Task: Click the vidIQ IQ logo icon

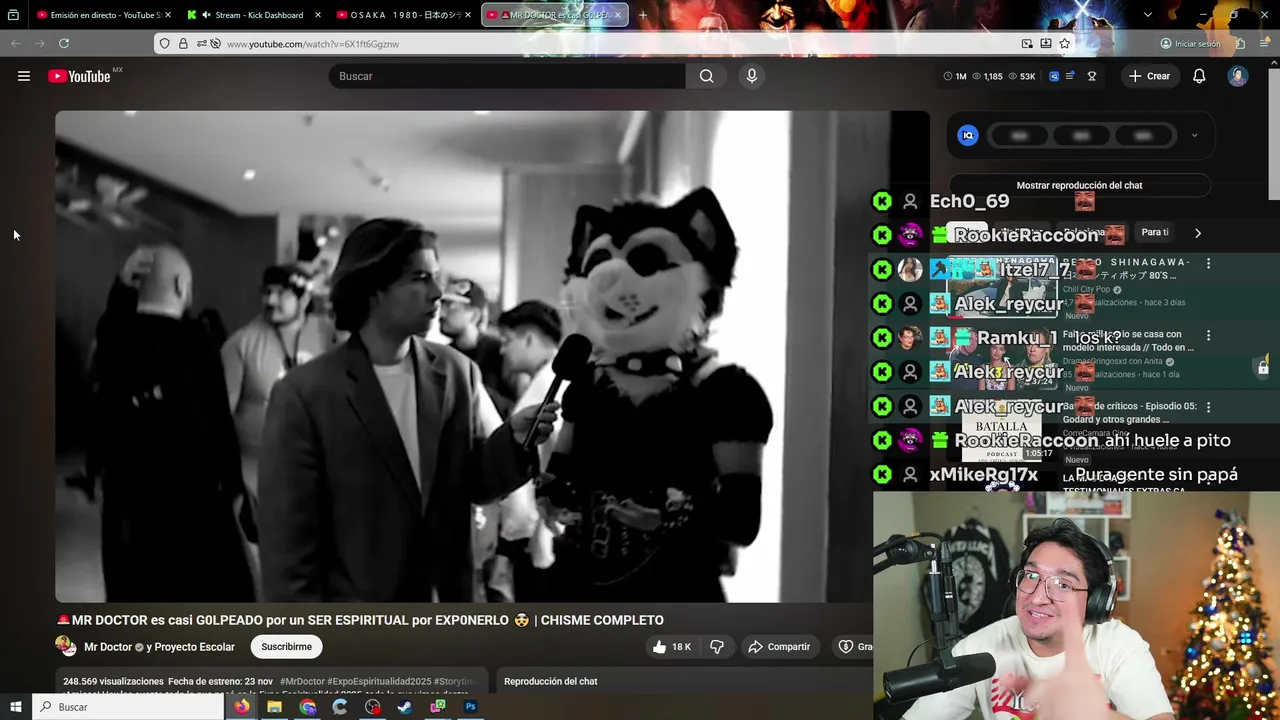Action: point(968,135)
